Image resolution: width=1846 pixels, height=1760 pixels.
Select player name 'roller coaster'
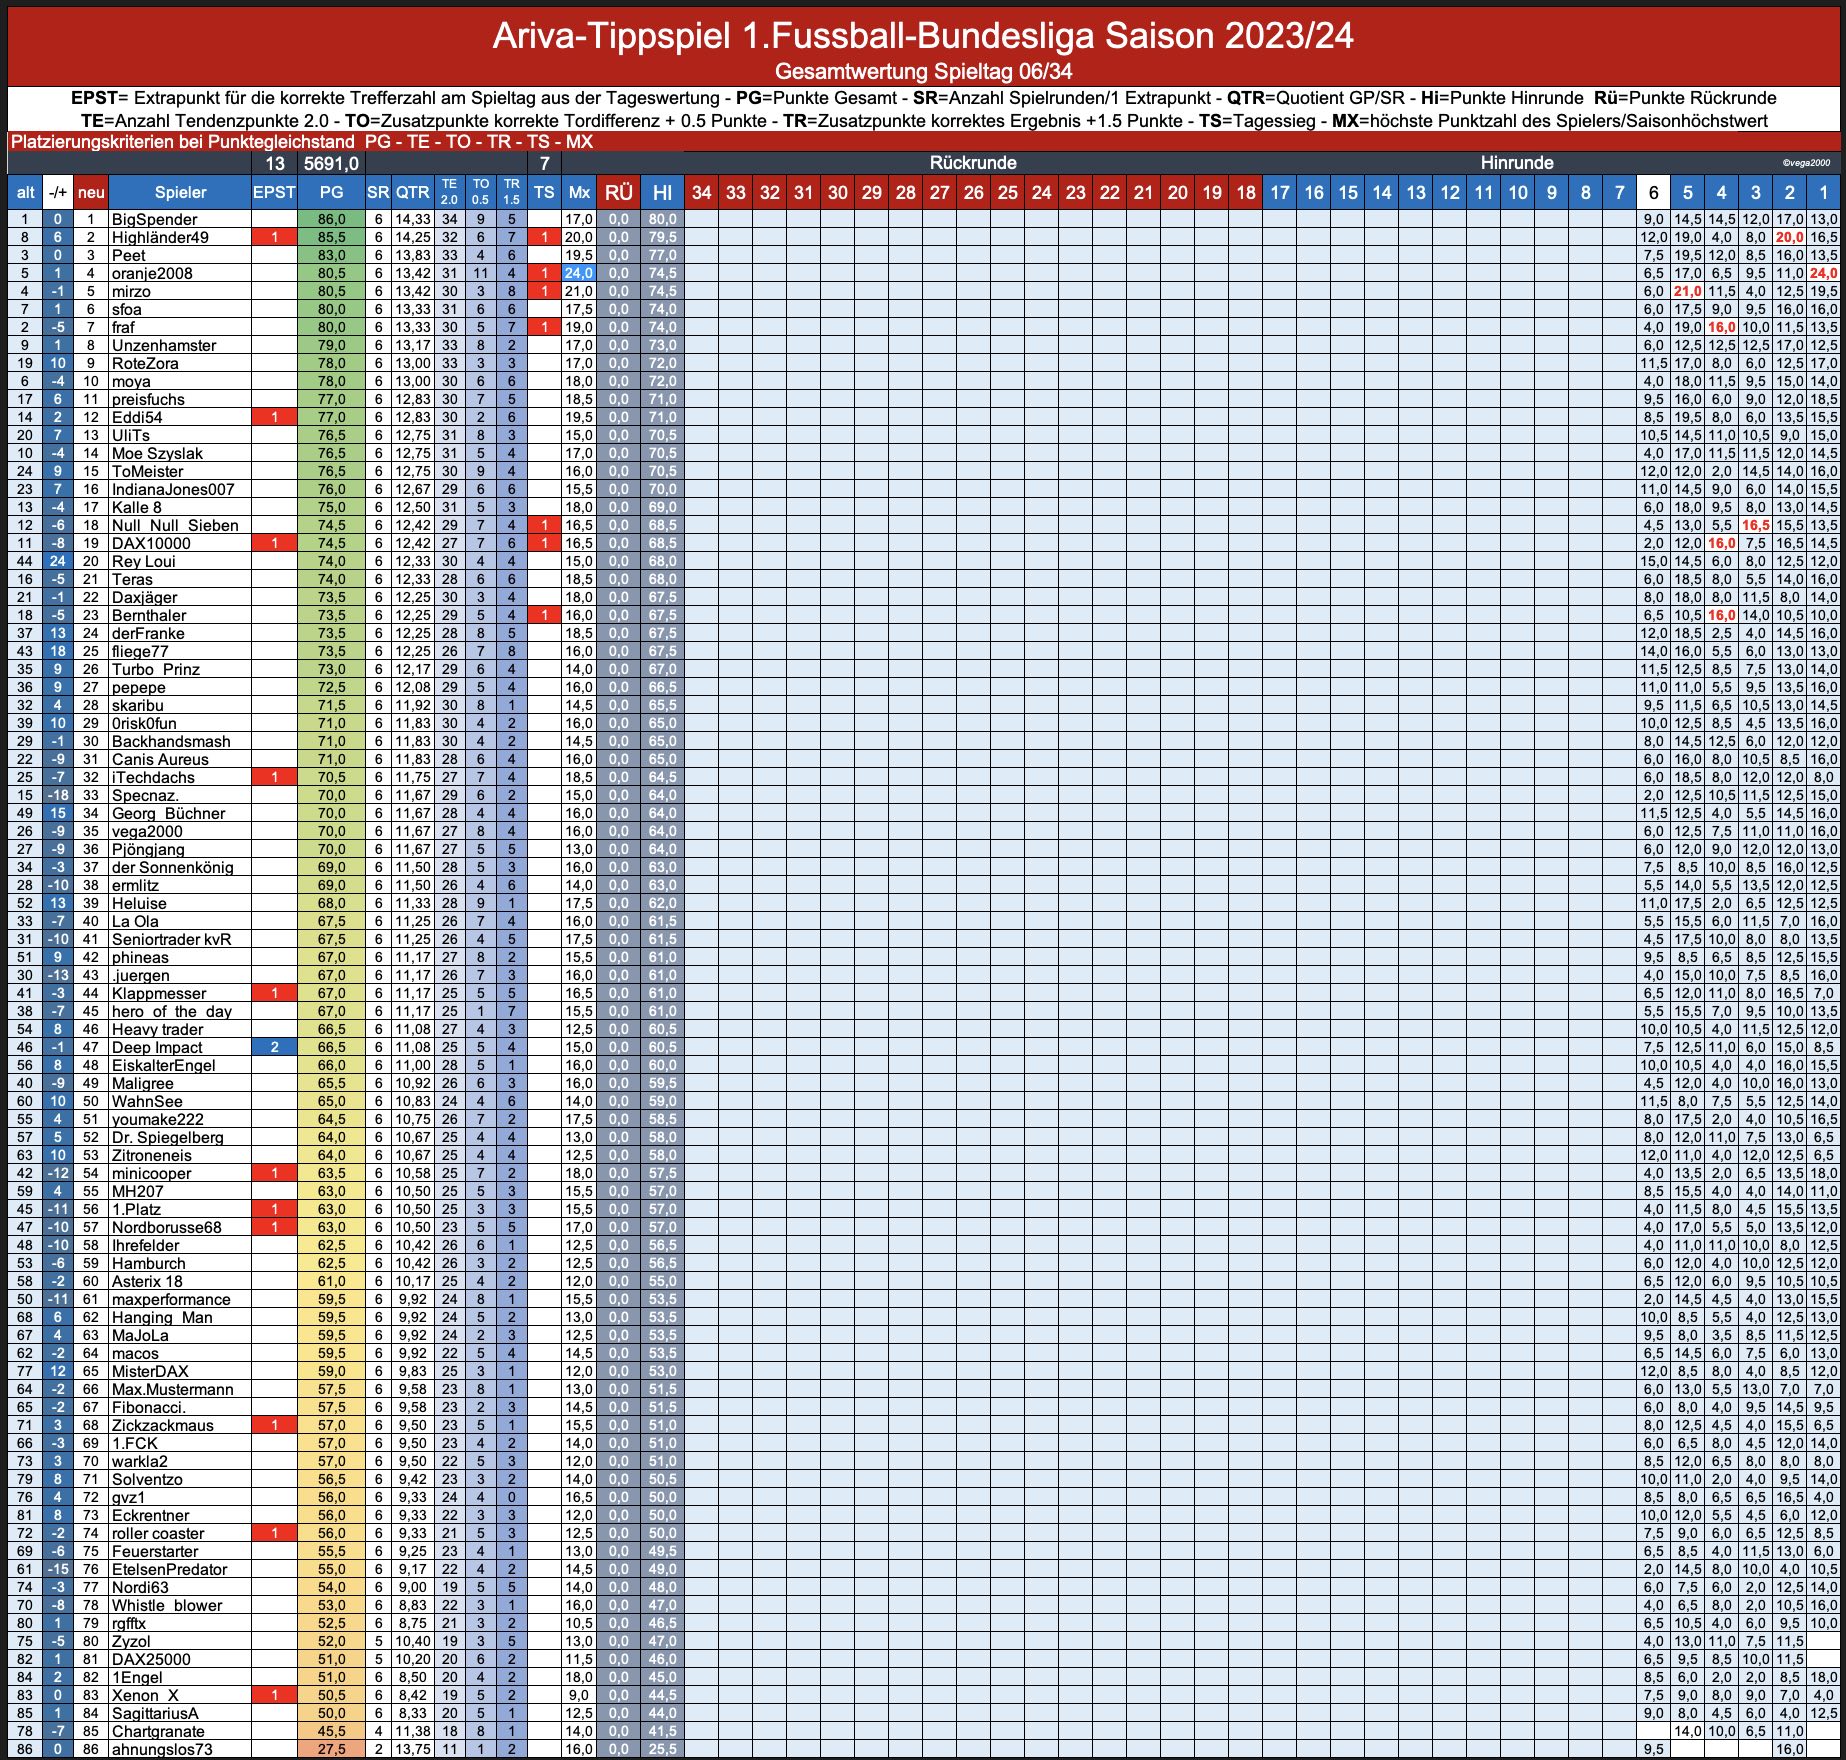(158, 1533)
